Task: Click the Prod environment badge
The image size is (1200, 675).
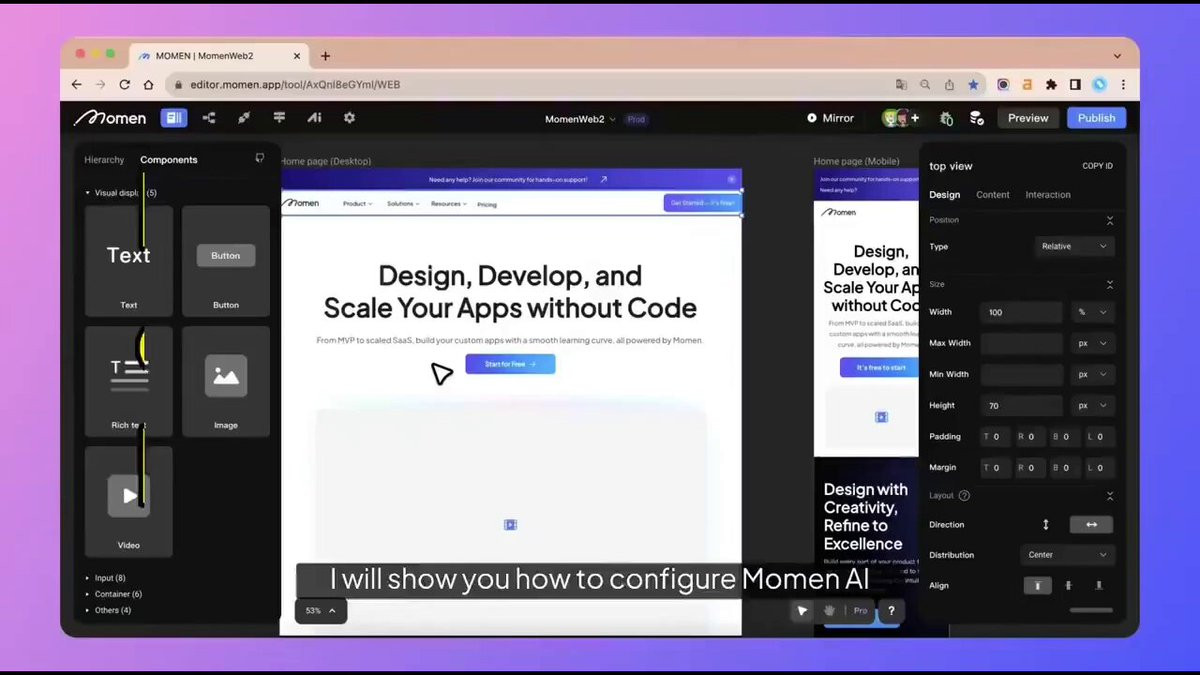Action: [636, 119]
